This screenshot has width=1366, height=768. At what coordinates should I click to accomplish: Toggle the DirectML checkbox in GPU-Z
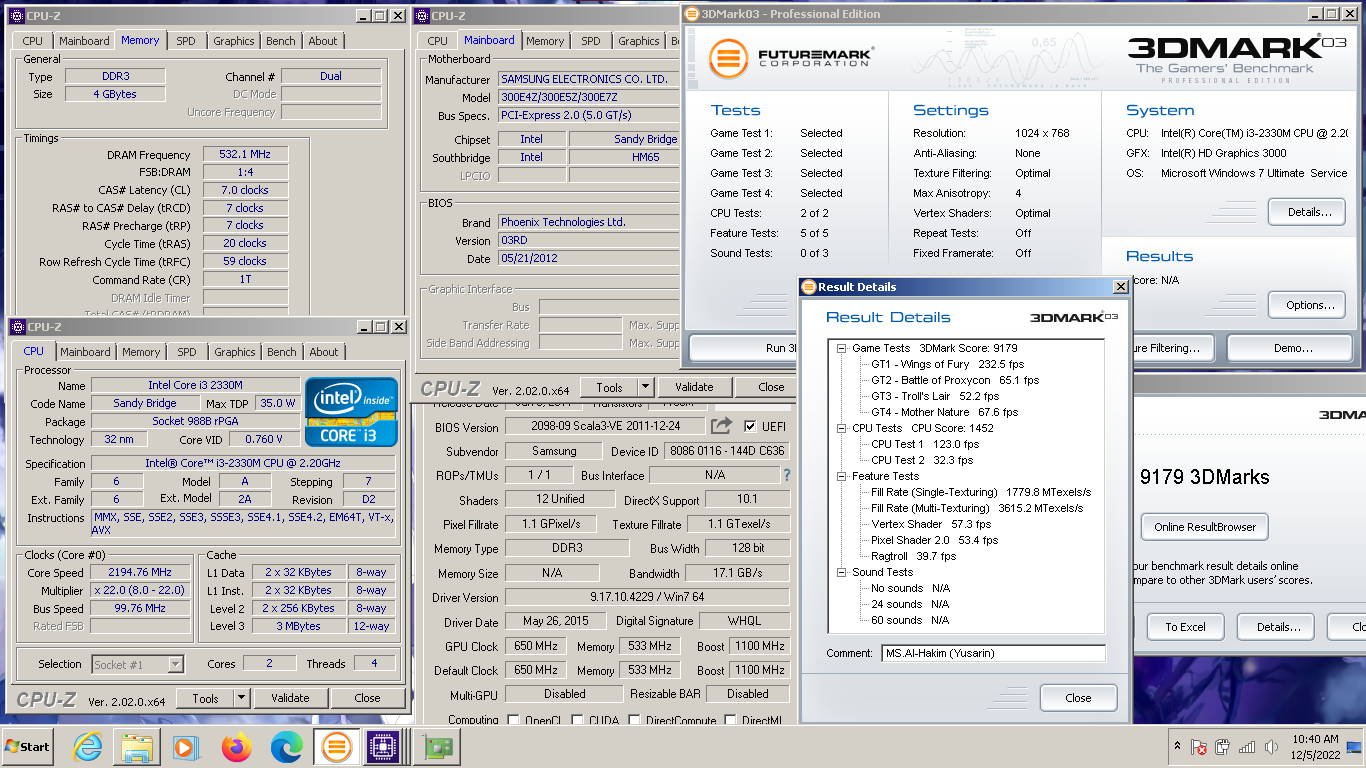coord(732,720)
